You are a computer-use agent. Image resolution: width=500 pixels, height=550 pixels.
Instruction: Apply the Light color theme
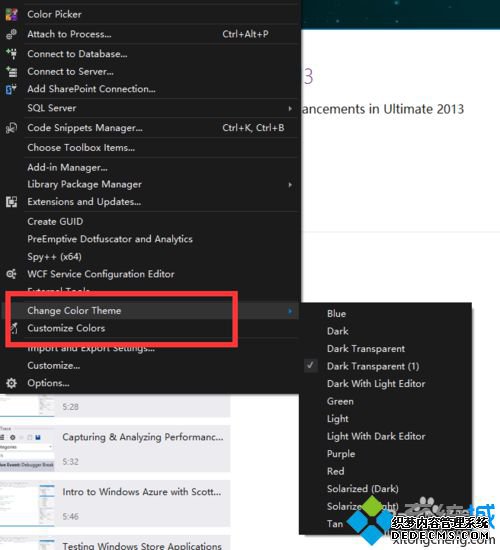tap(338, 419)
